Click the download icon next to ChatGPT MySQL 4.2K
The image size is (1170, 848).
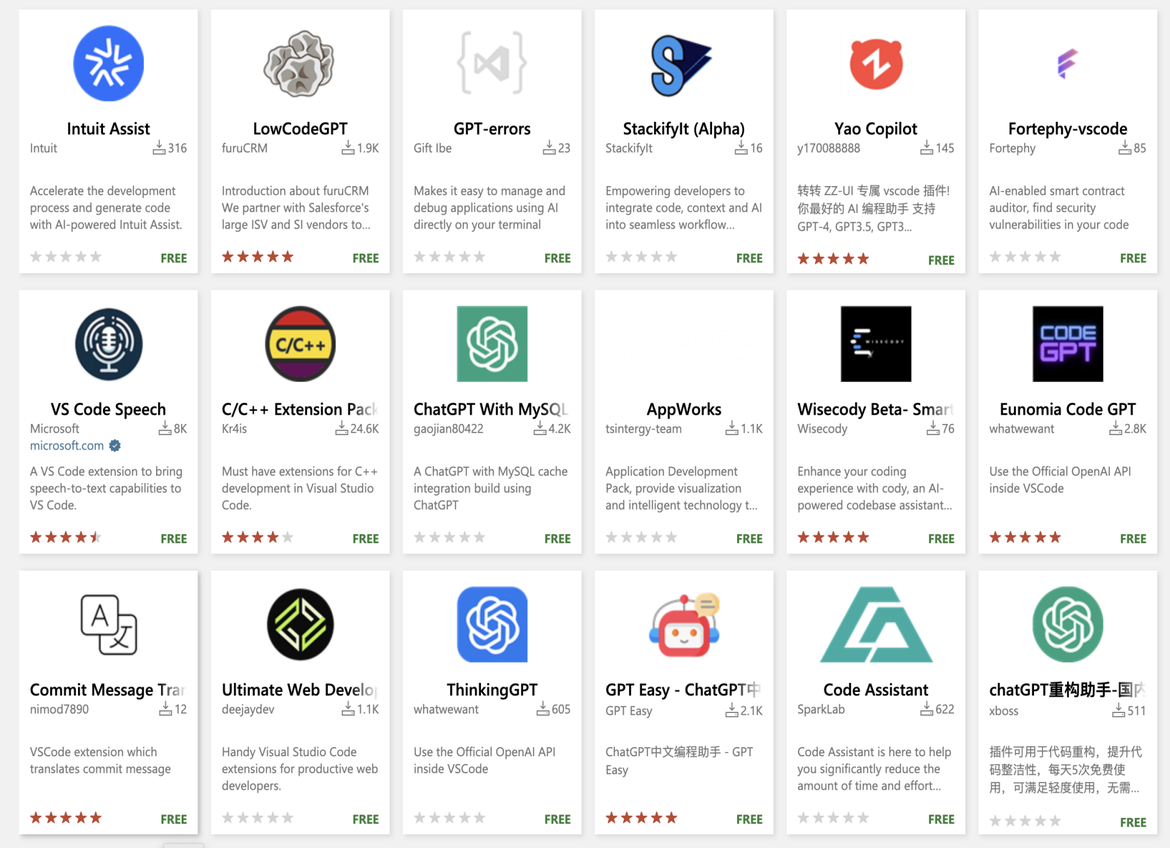[539, 428]
